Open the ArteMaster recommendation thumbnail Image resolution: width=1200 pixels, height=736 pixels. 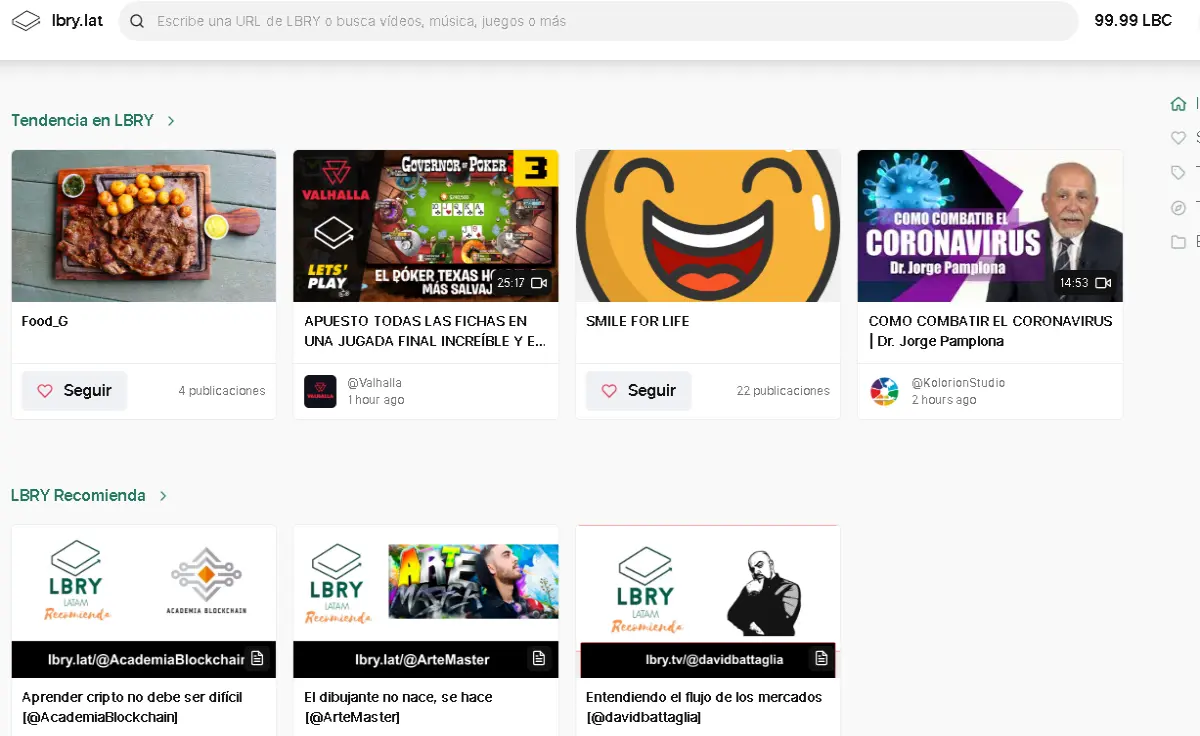tap(425, 601)
